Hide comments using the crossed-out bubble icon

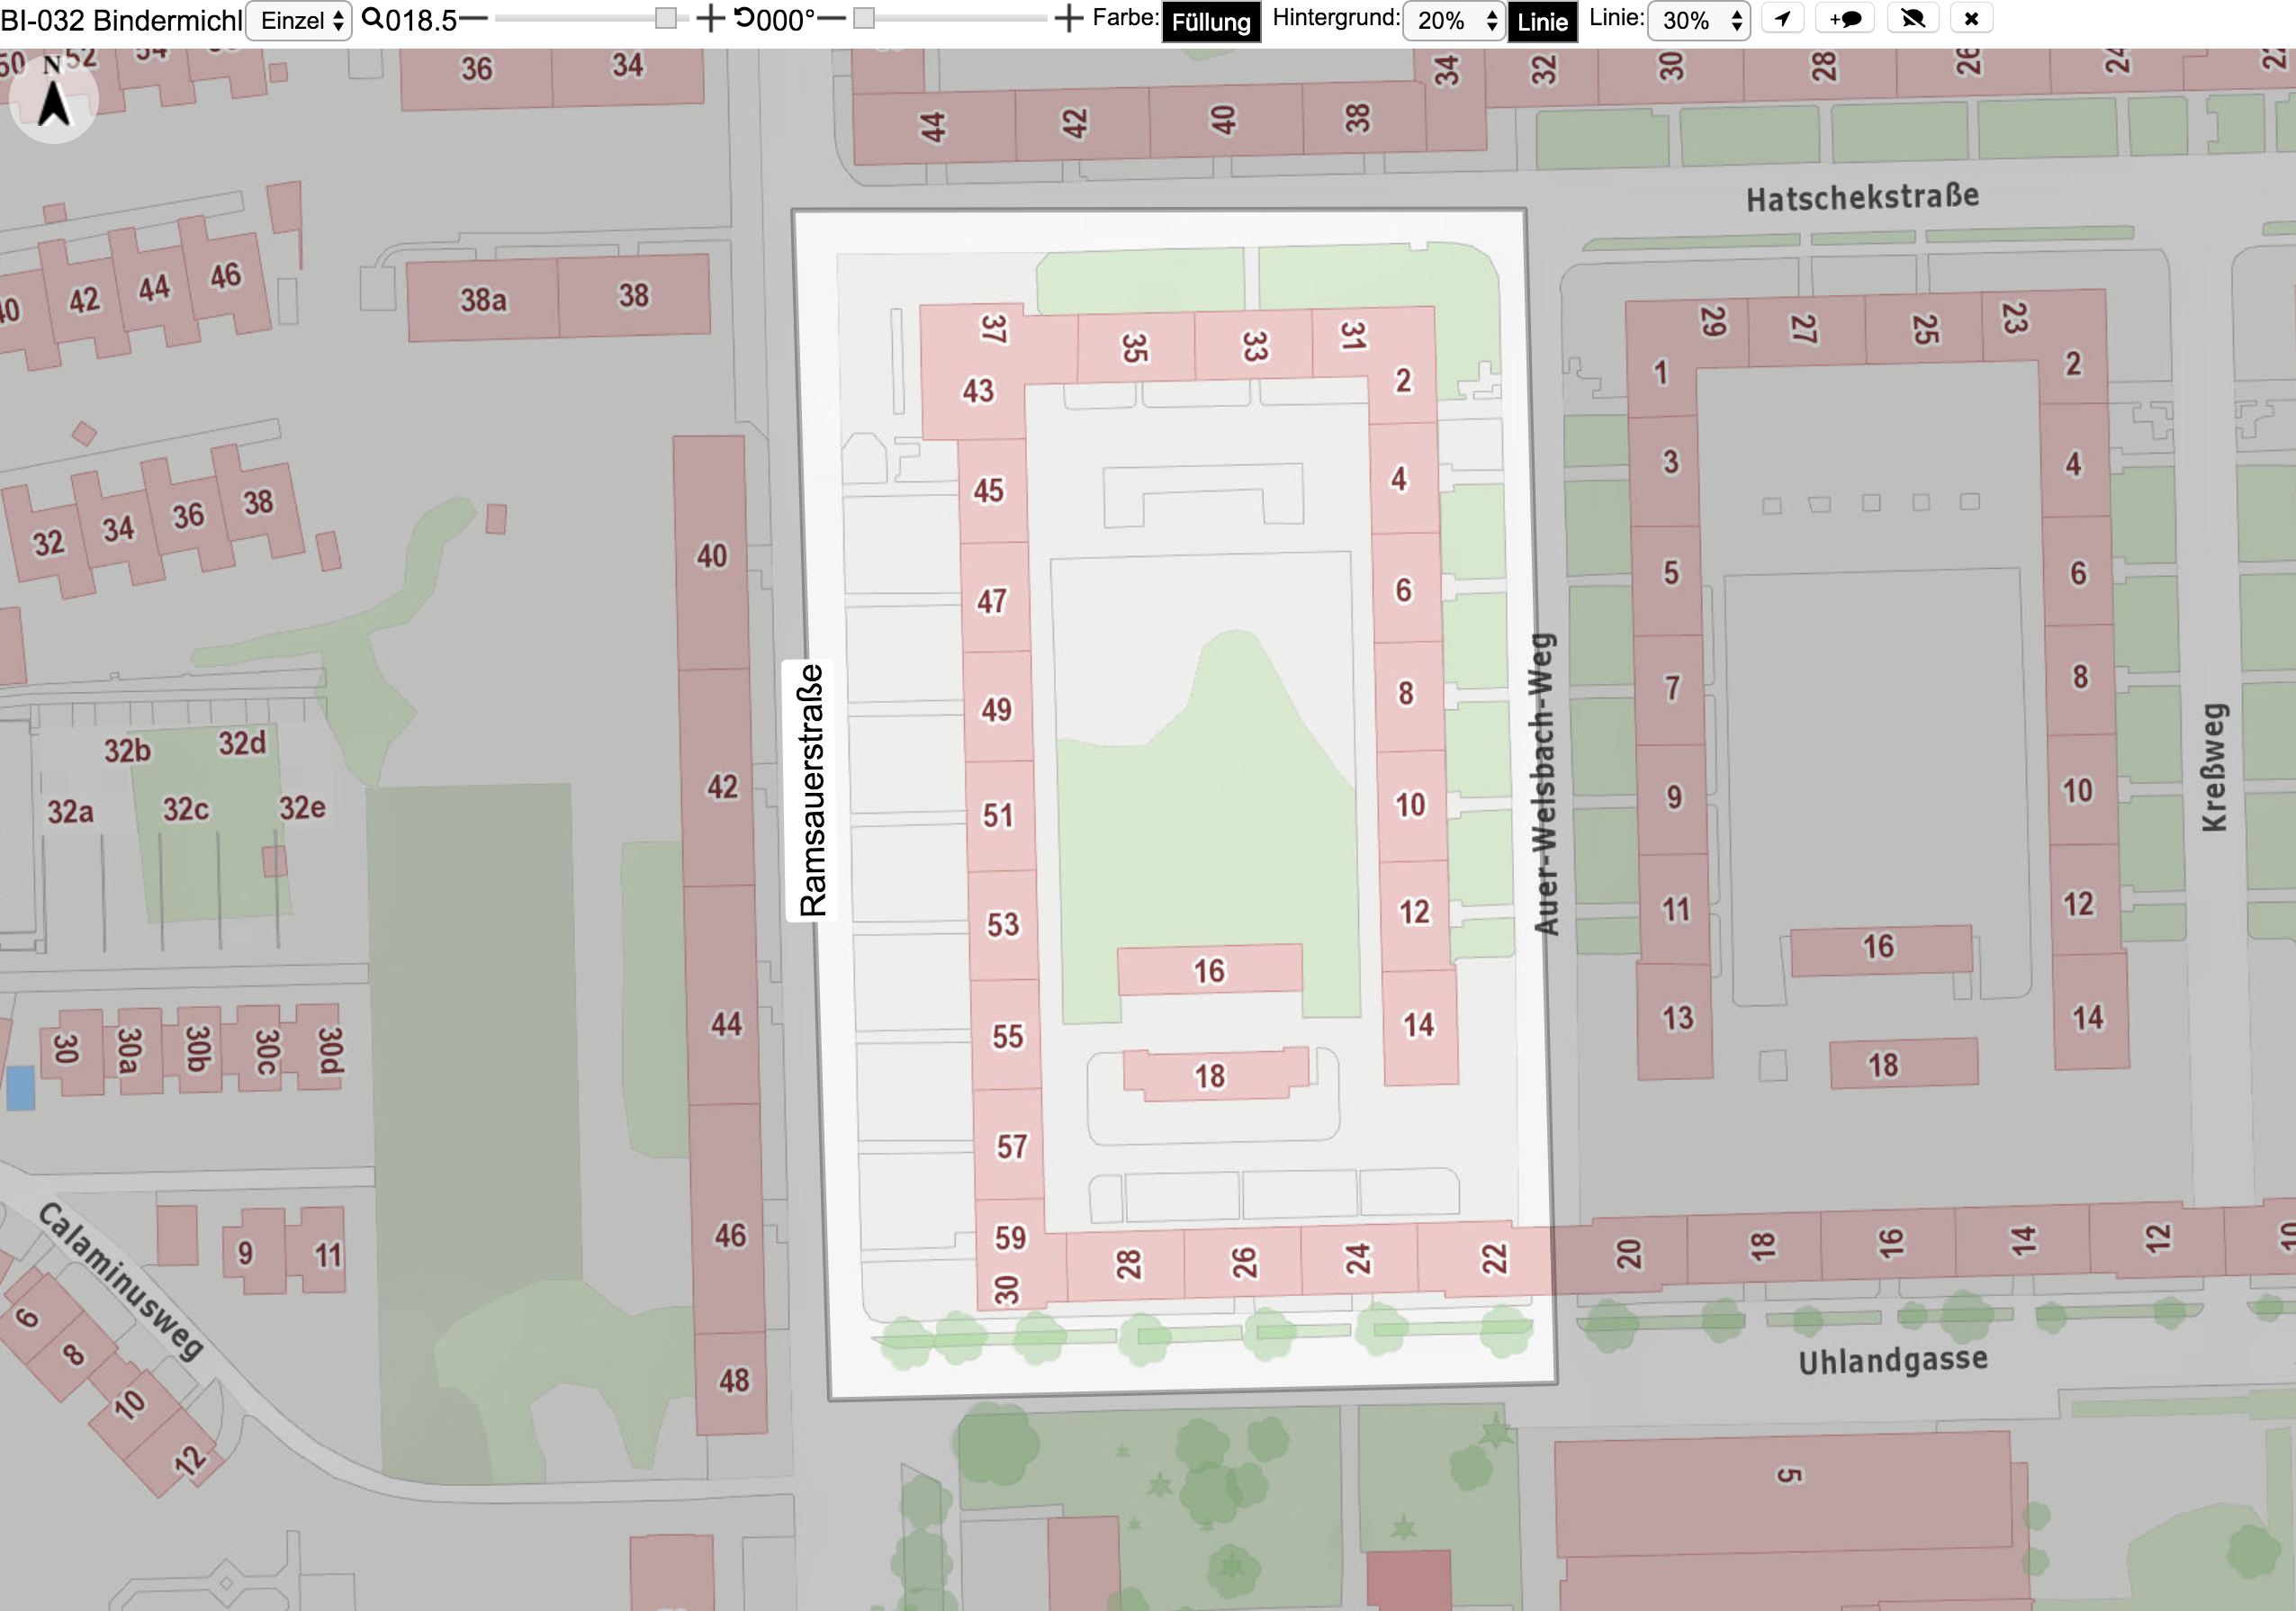(1913, 19)
